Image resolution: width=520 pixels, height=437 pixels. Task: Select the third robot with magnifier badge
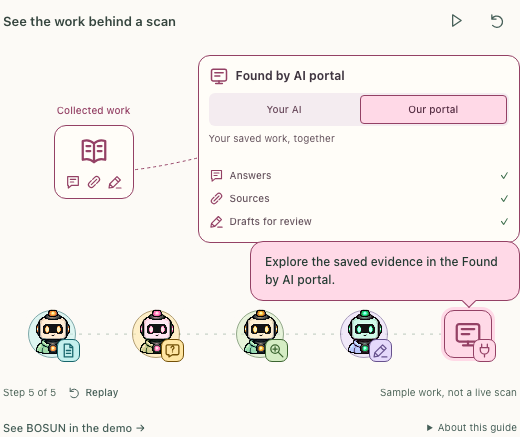pos(262,335)
